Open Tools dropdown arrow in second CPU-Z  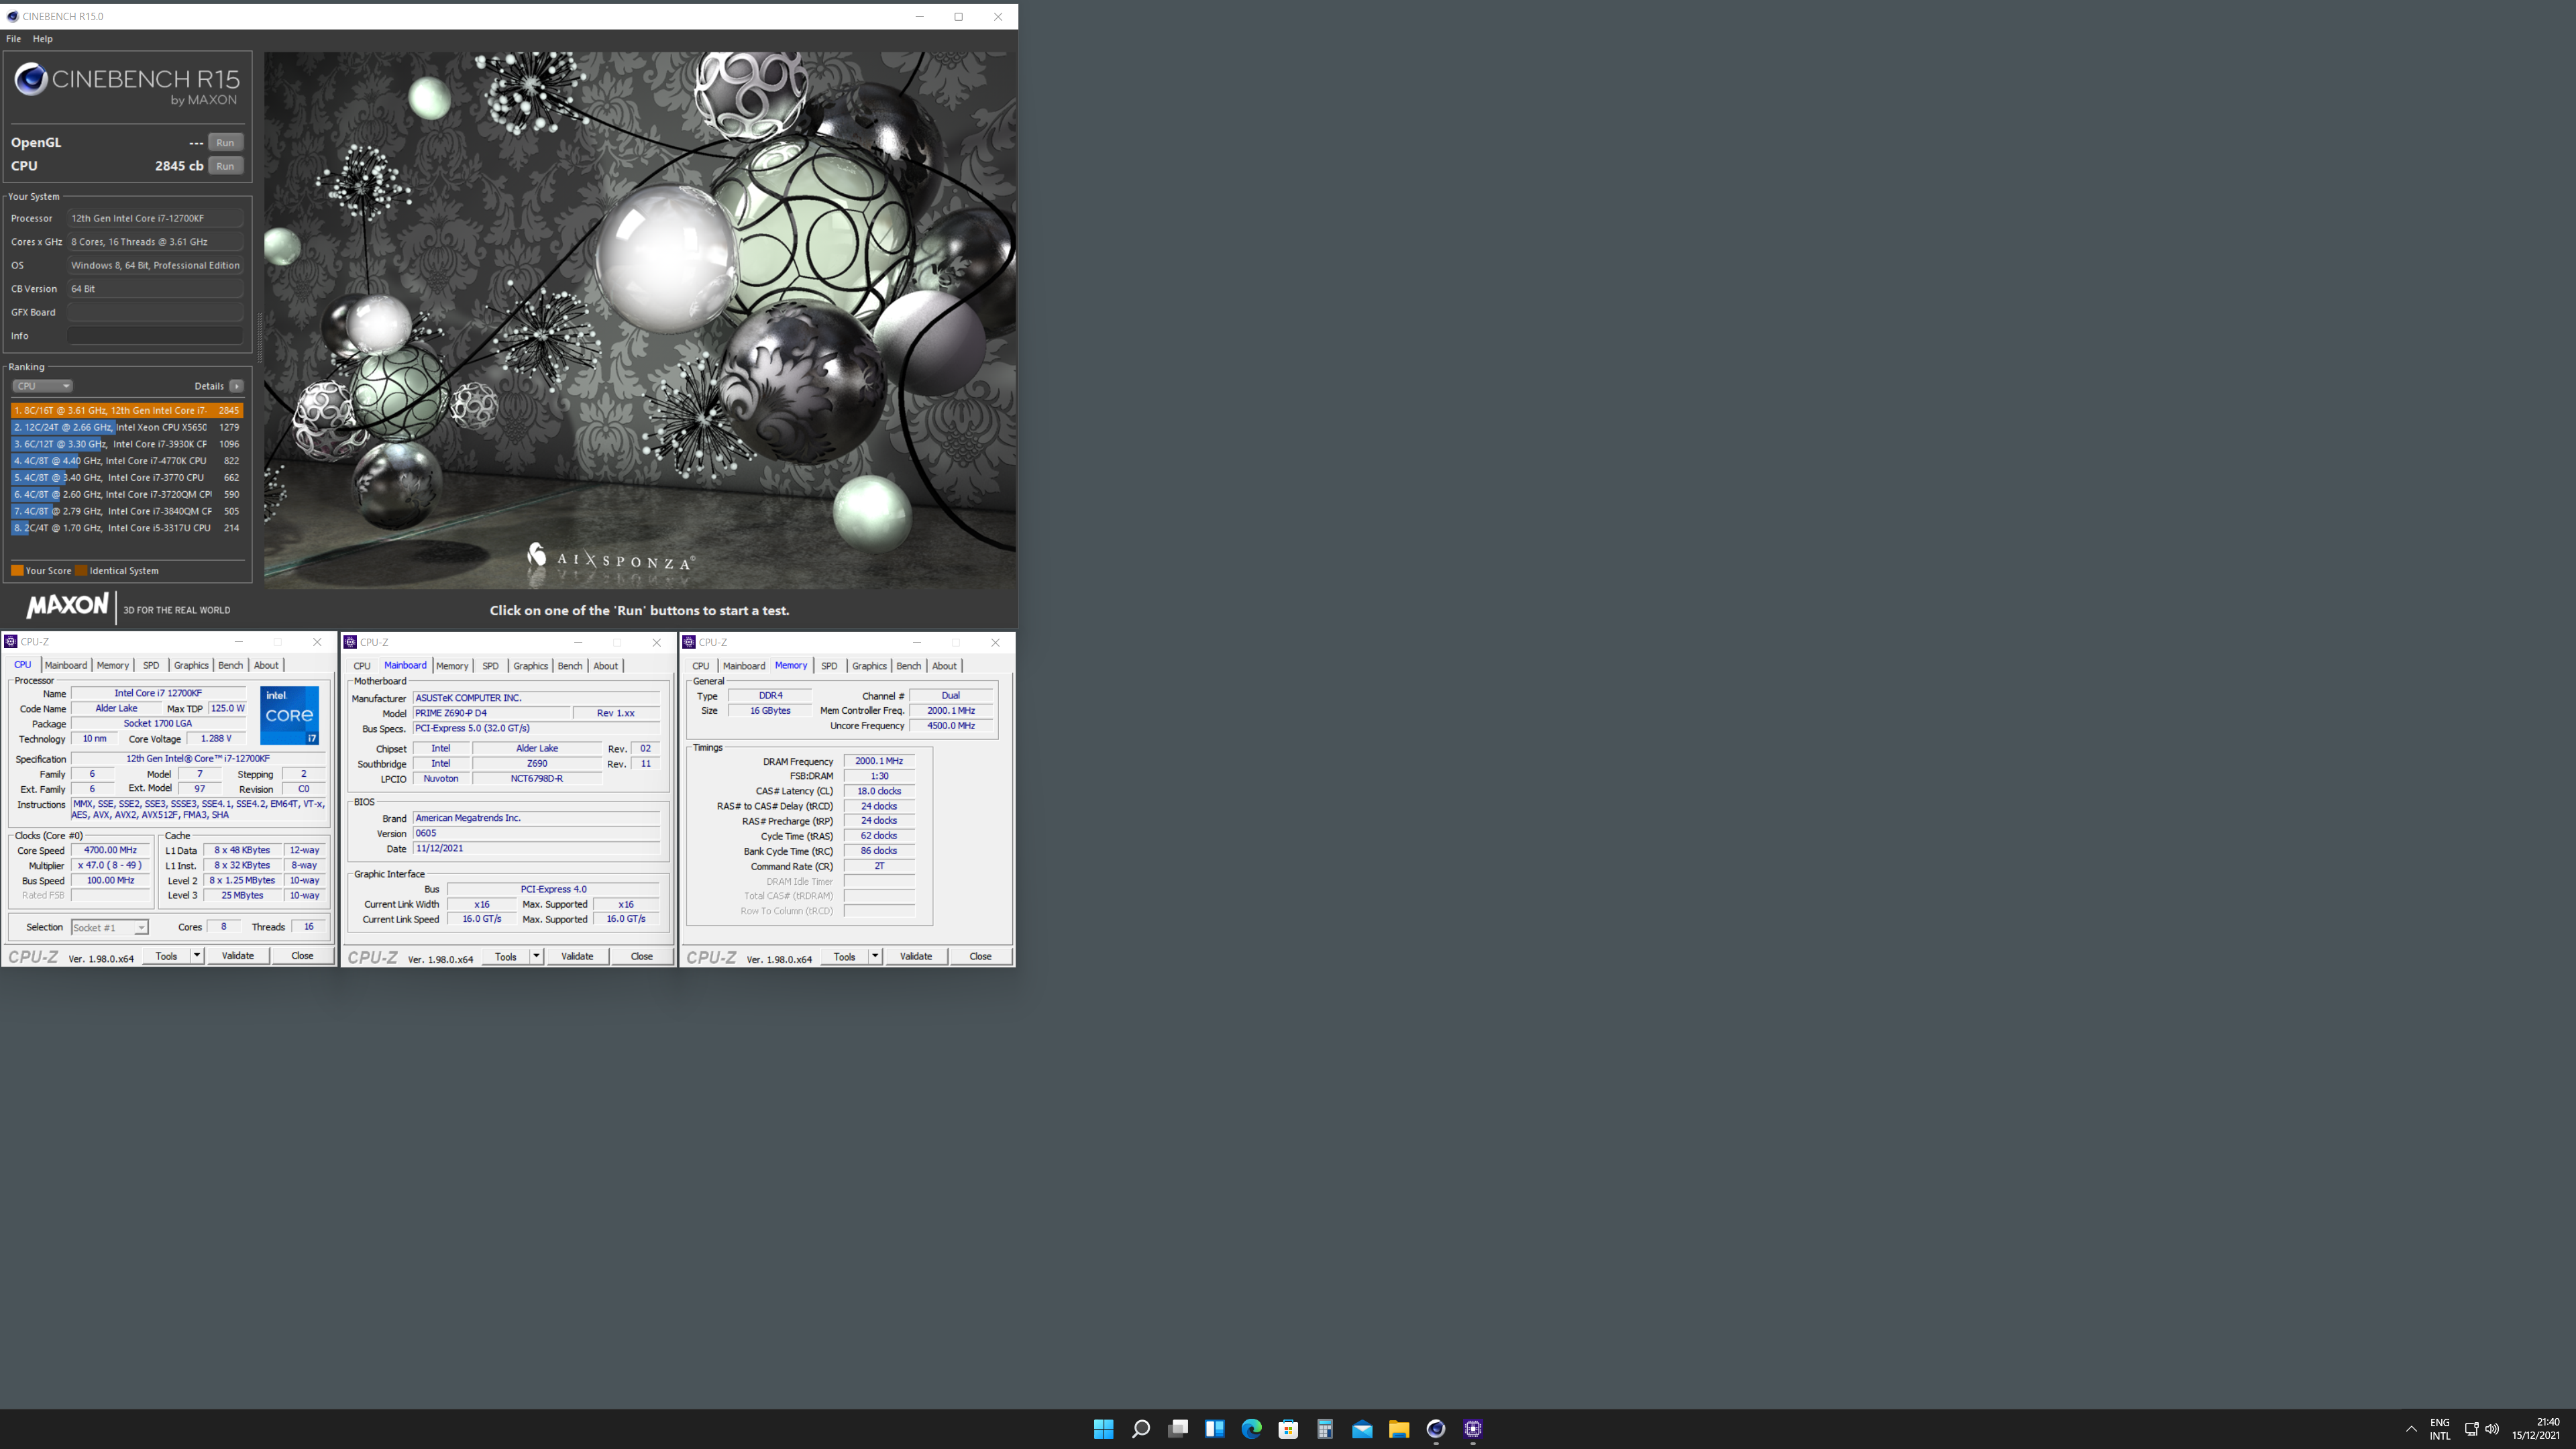536,957
